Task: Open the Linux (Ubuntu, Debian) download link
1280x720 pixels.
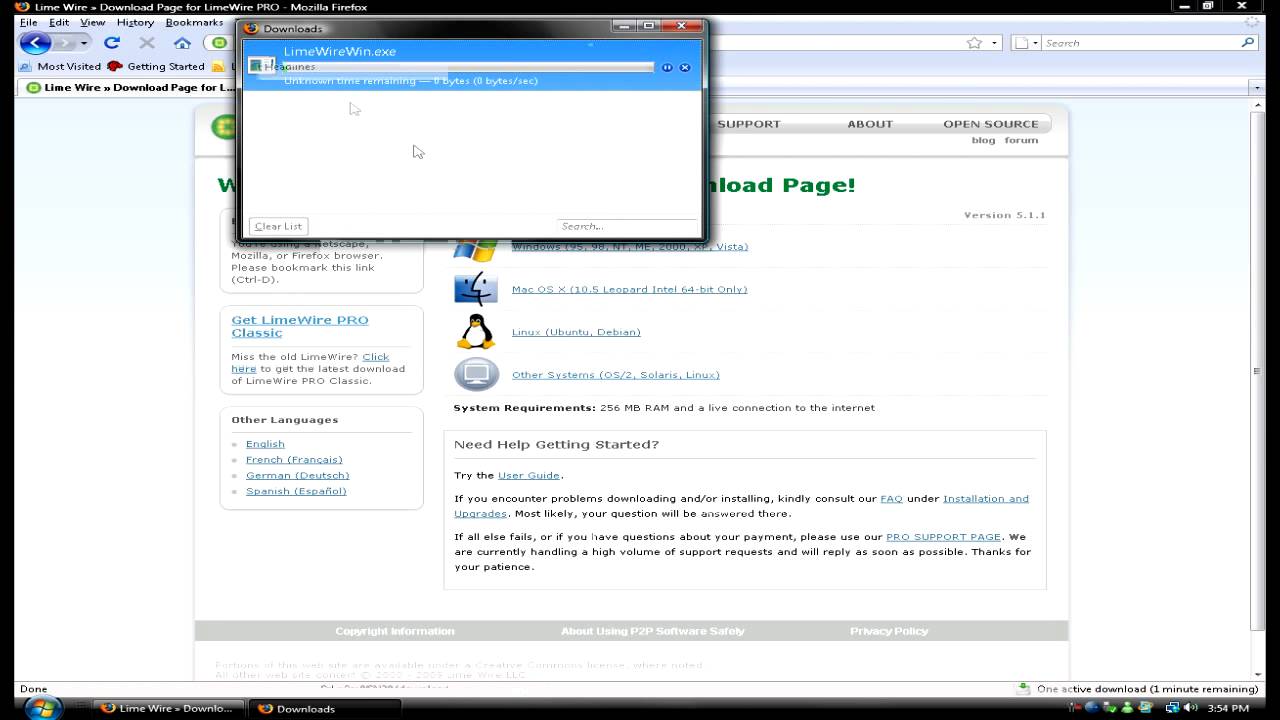Action: pyautogui.click(x=576, y=332)
